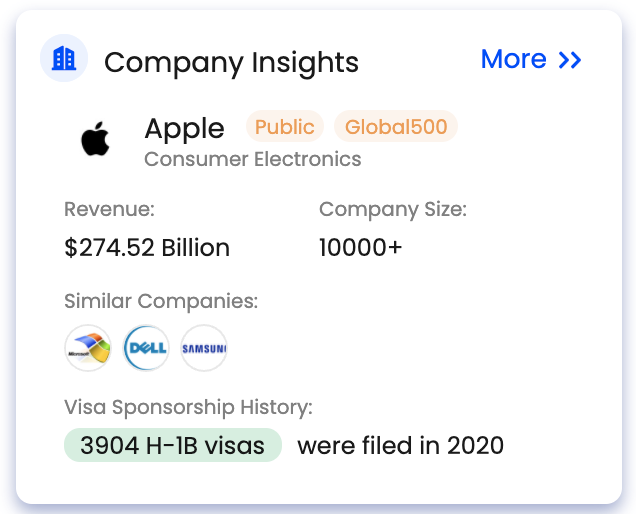Click the Revenue label
Viewport: 636px width, 514px height.
coord(110,209)
